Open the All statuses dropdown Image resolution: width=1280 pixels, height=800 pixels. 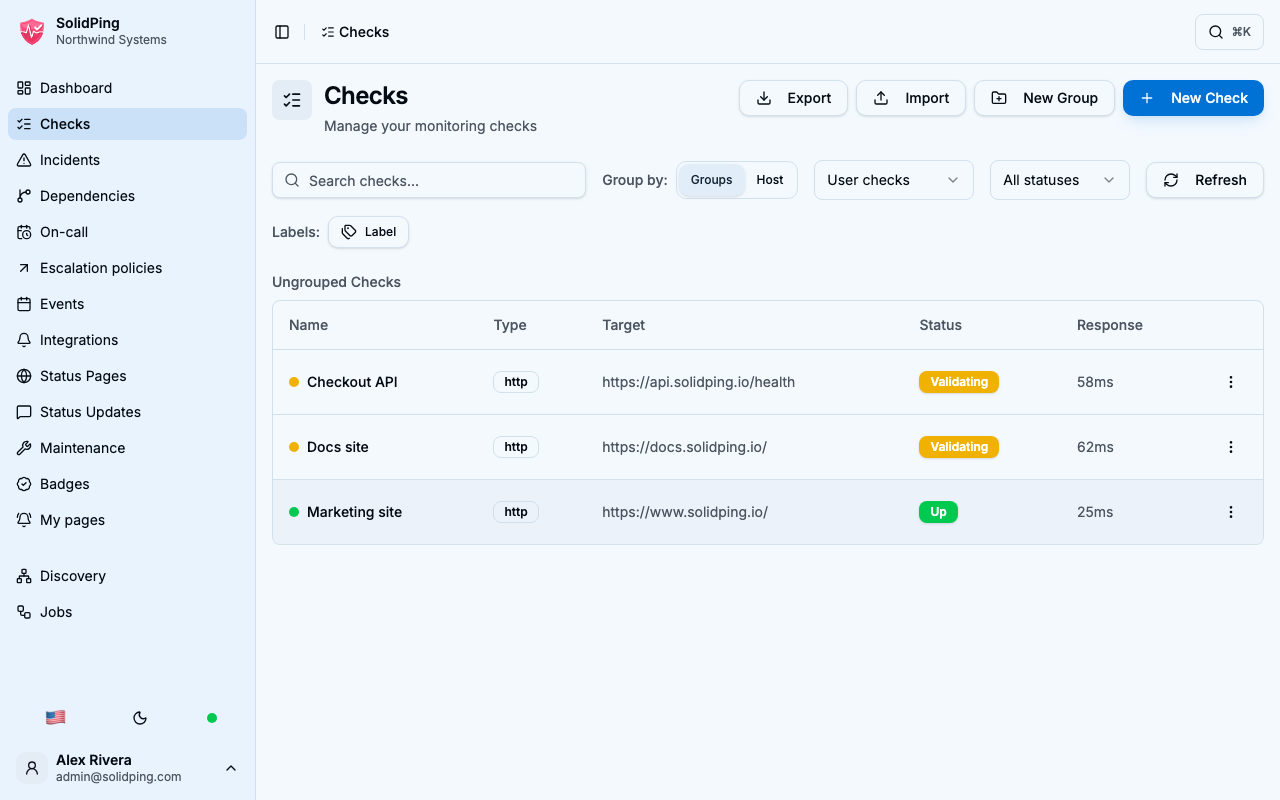point(1060,180)
